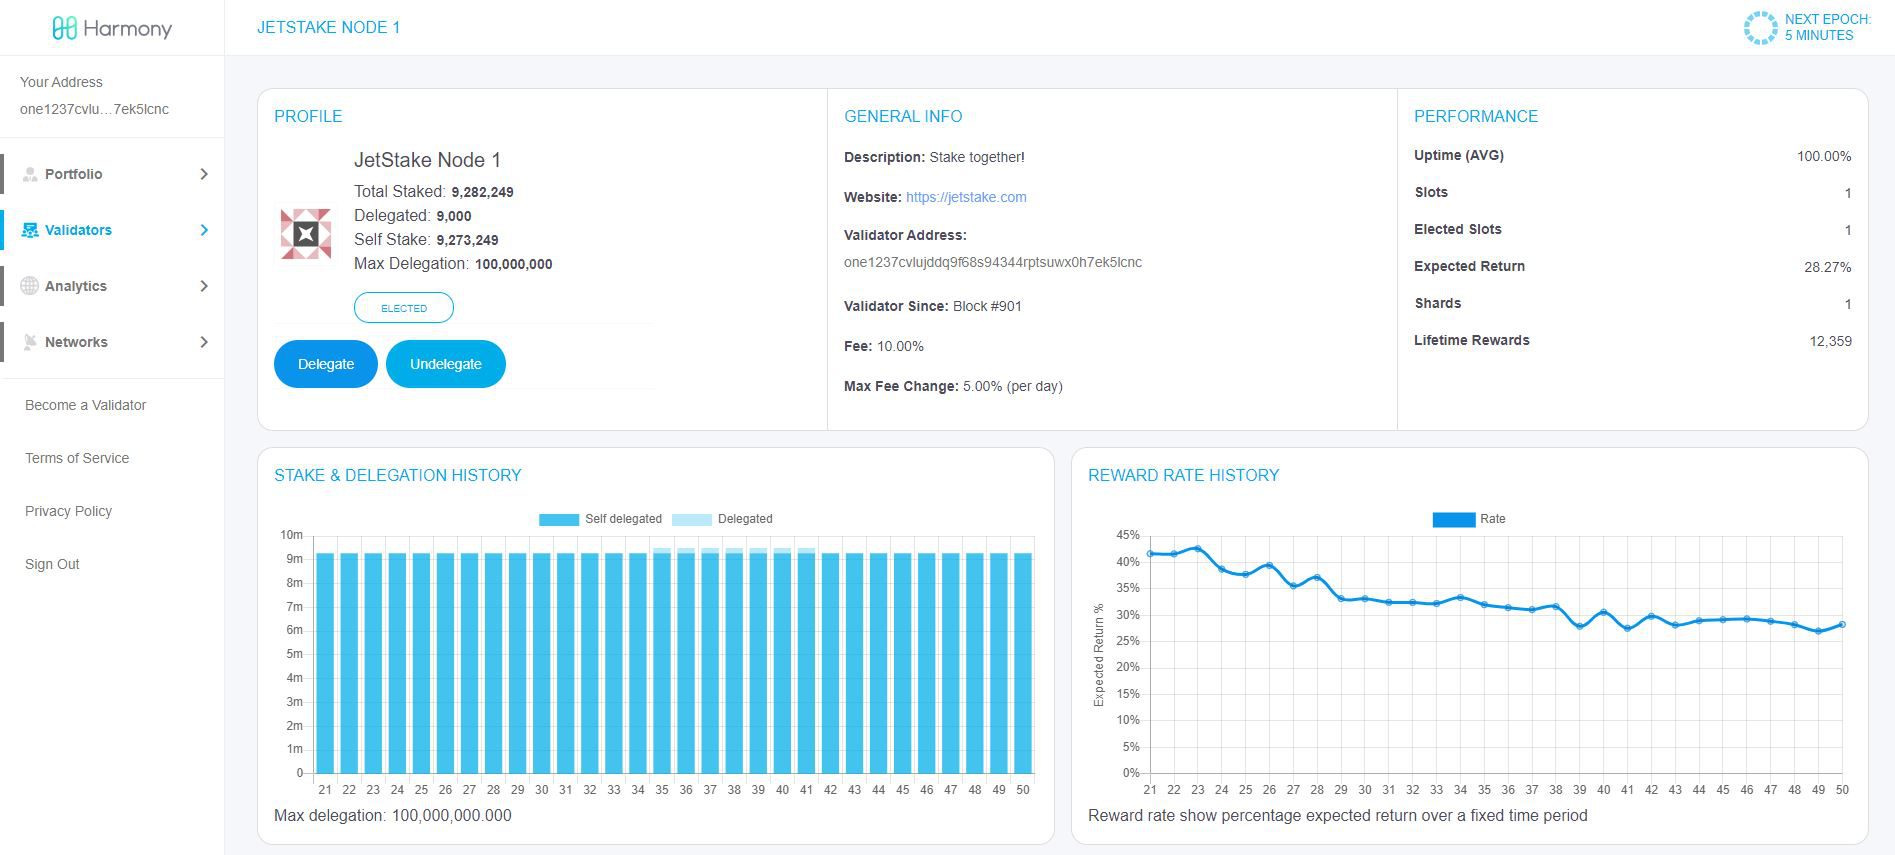The image size is (1895, 855).
Task: Click the STAKE & DELEGATION HISTORY heading
Action: tap(398, 476)
